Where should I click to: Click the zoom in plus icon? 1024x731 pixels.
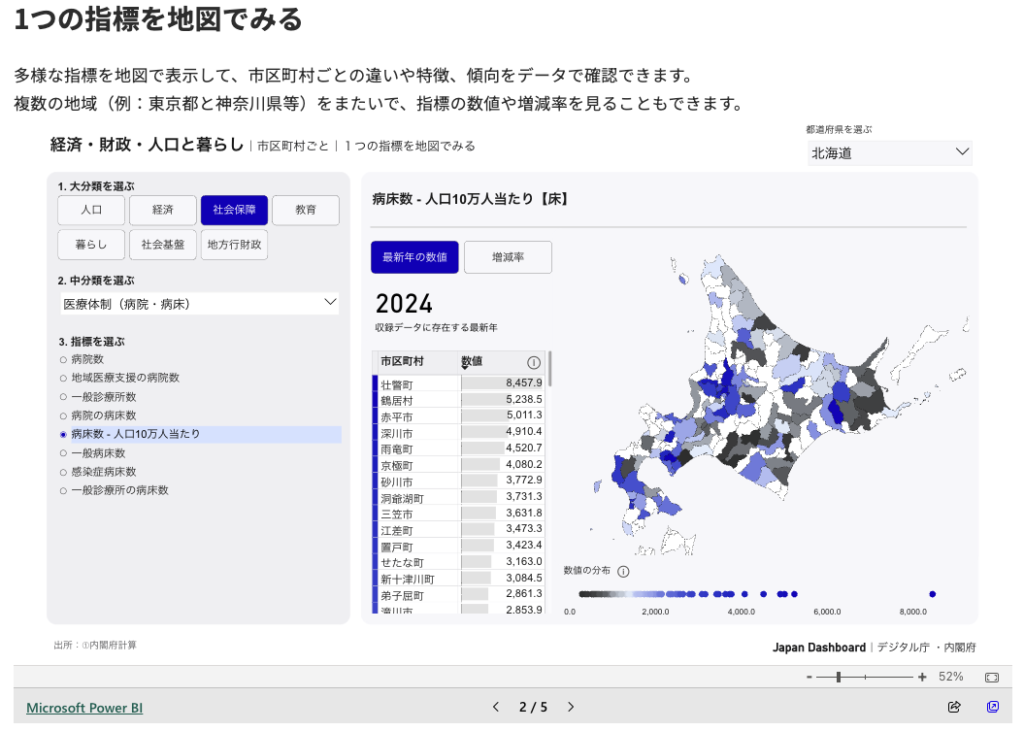(x=922, y=677)
